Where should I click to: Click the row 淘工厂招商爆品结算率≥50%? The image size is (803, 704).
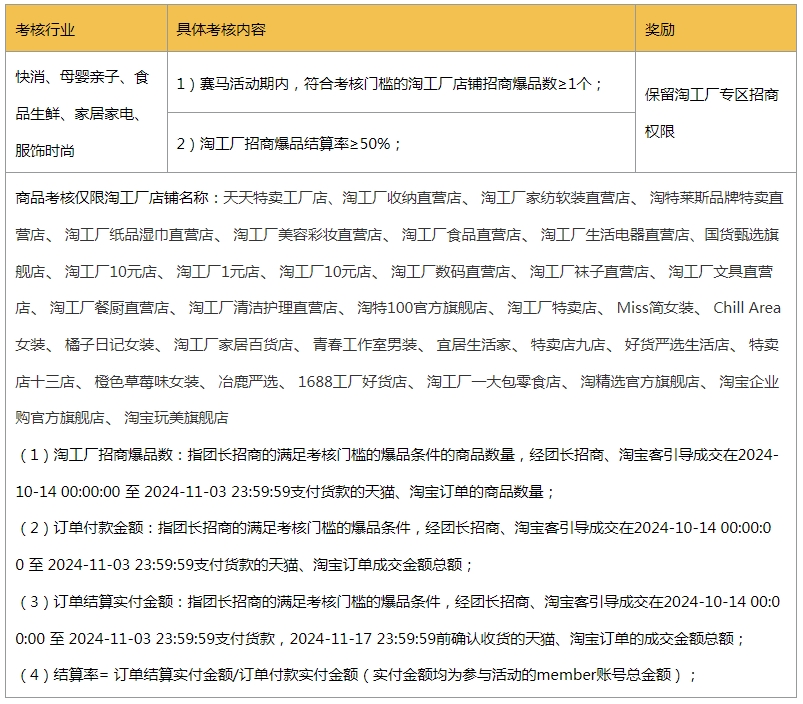[x=401, y=143]
